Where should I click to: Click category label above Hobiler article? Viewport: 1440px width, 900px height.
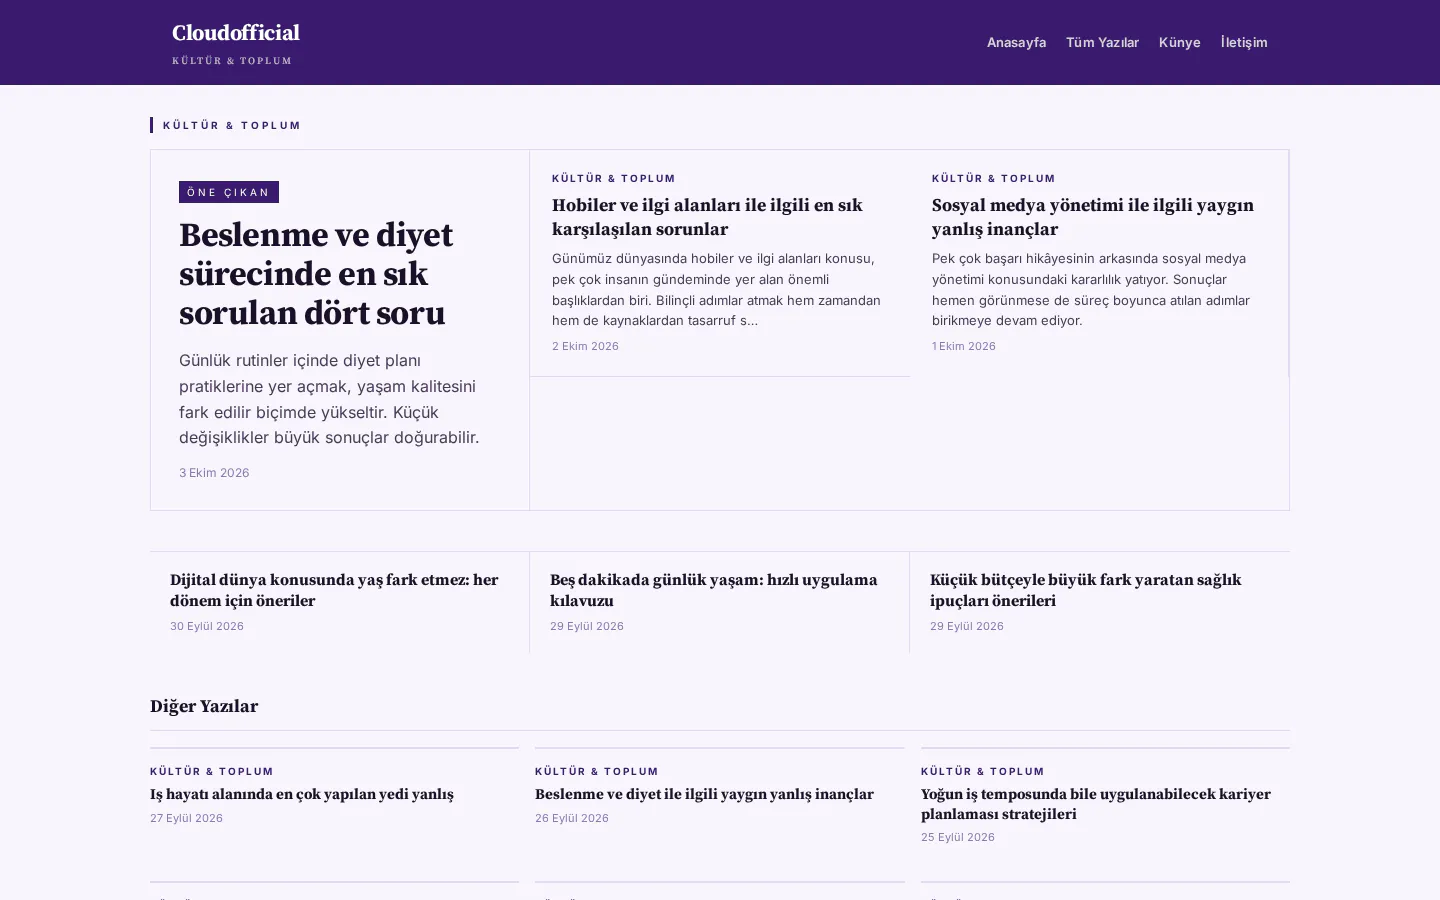click(x=614, y=178)
